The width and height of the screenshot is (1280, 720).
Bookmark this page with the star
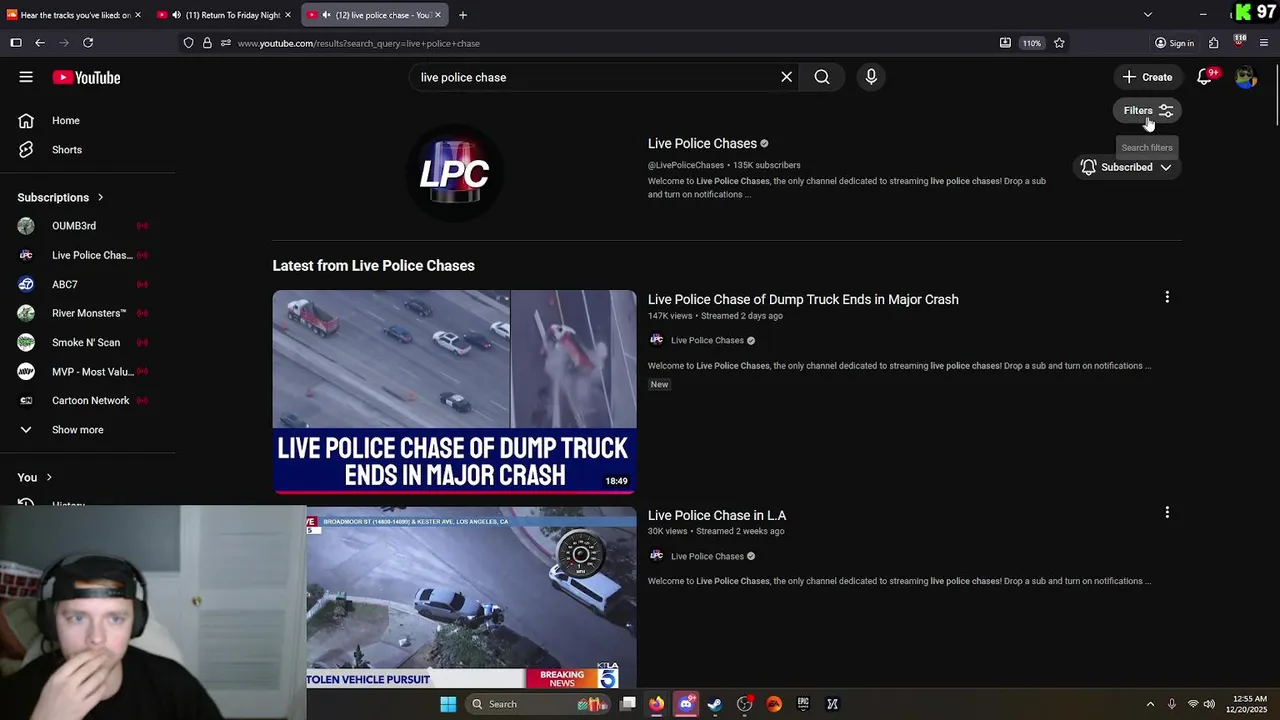point(1059,43)
